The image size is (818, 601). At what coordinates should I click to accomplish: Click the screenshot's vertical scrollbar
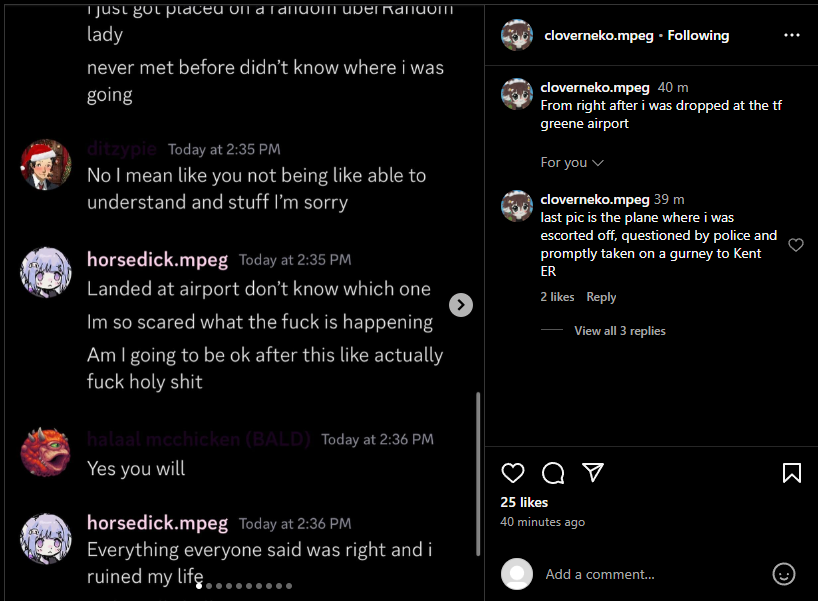(x=478, y=474)
